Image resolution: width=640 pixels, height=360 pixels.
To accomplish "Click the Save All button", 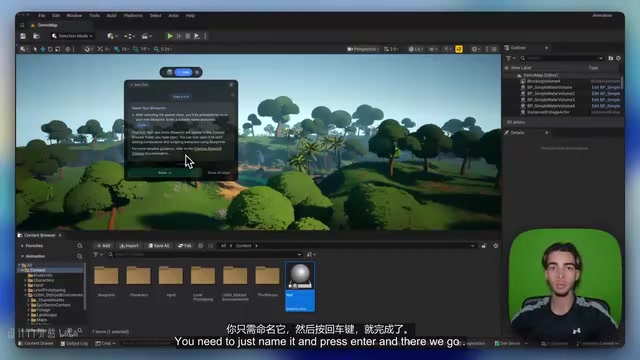I will click(159, 246).
